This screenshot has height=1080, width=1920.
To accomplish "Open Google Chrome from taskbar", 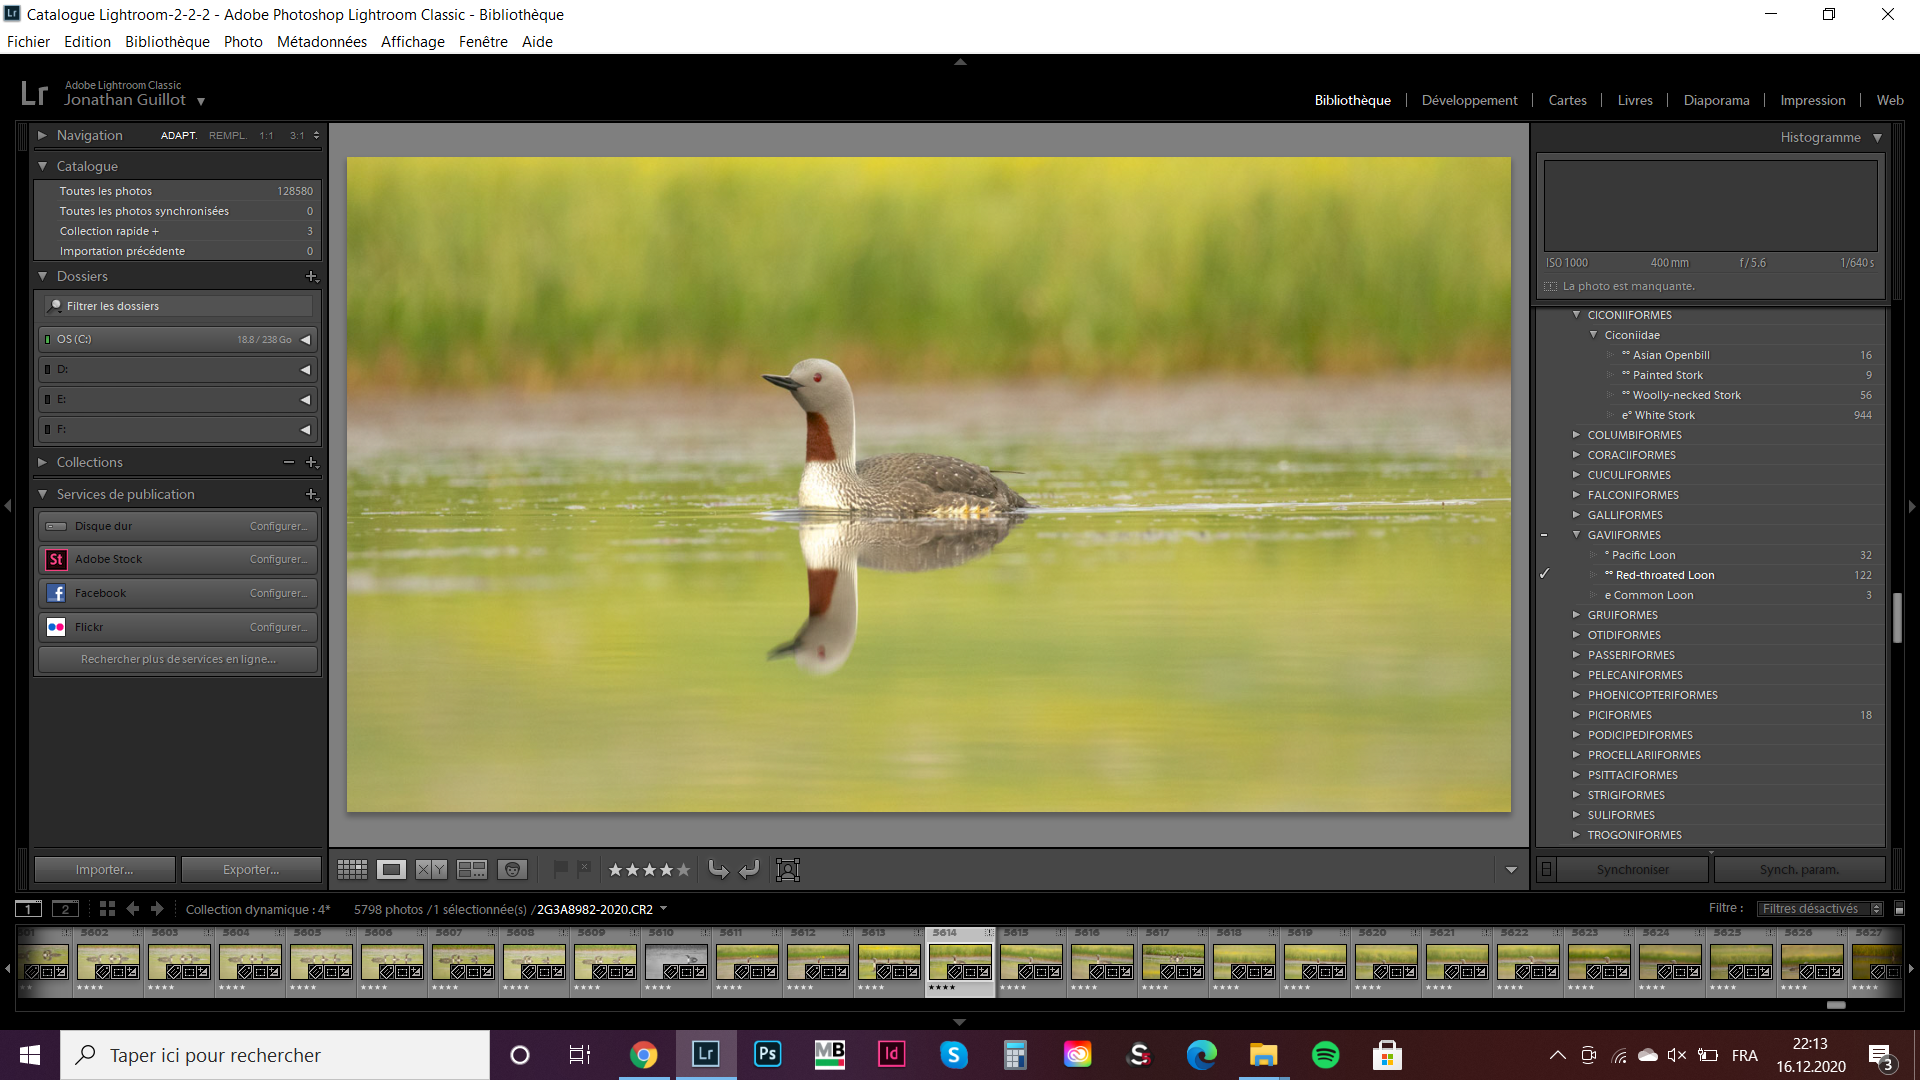I will click(x=643, y=1055).
